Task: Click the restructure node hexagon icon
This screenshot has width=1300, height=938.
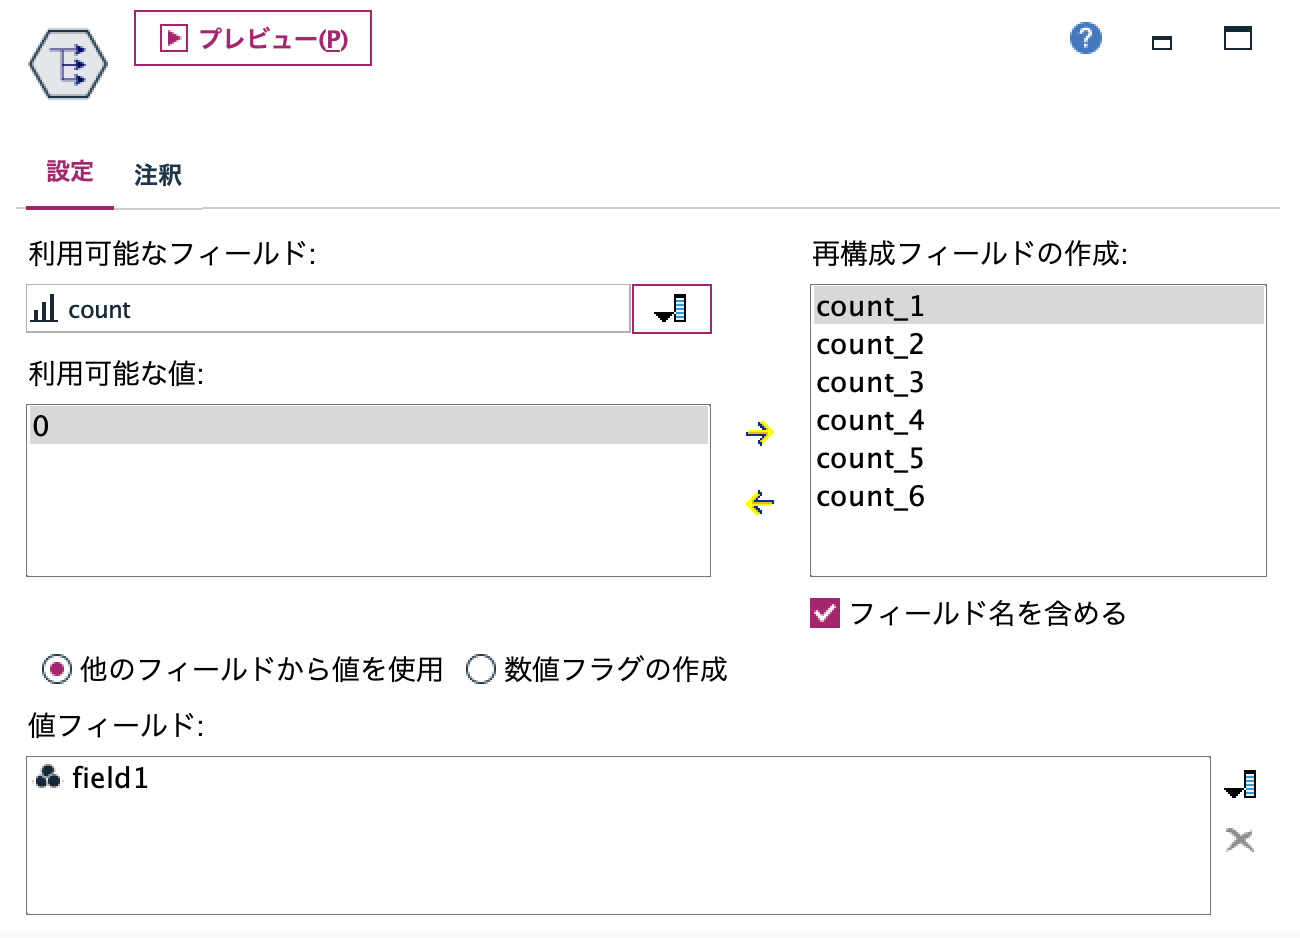Action: 68,63
